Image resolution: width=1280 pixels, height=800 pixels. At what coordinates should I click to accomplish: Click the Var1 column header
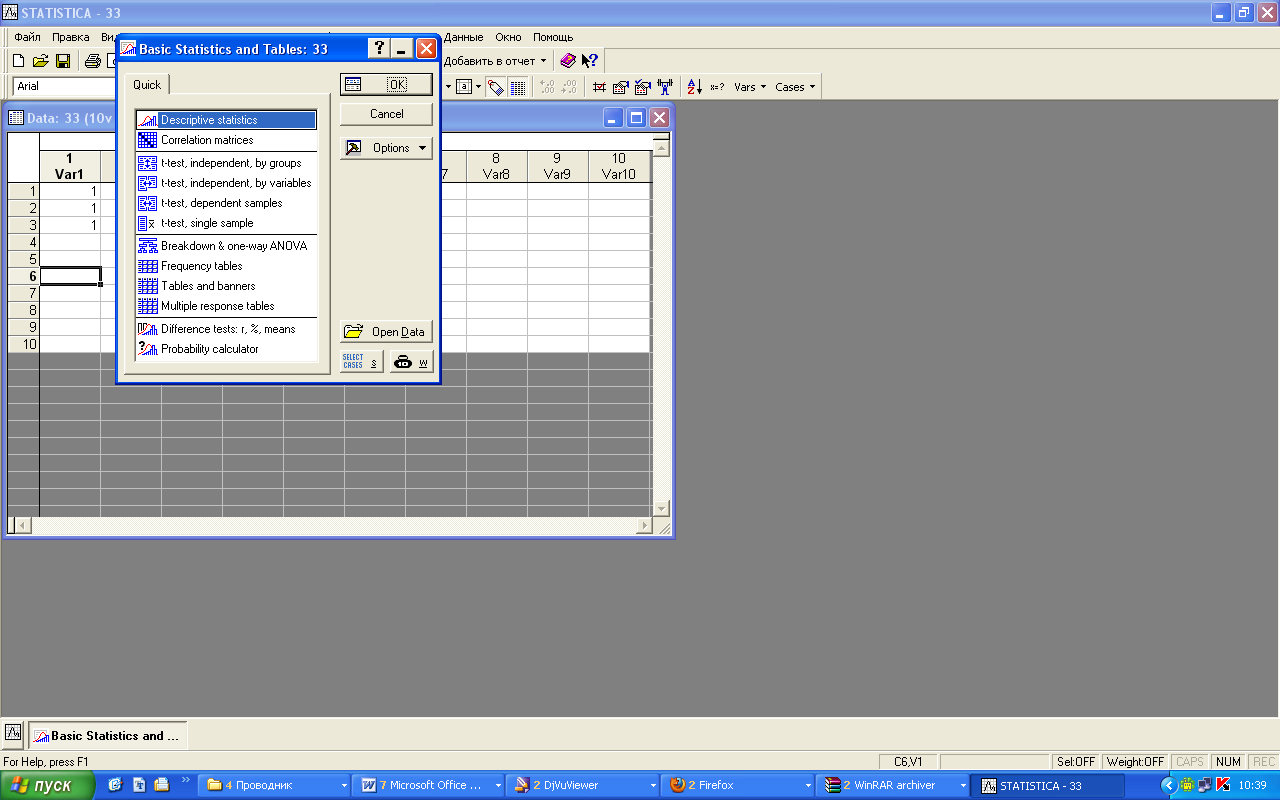[70, 166]
